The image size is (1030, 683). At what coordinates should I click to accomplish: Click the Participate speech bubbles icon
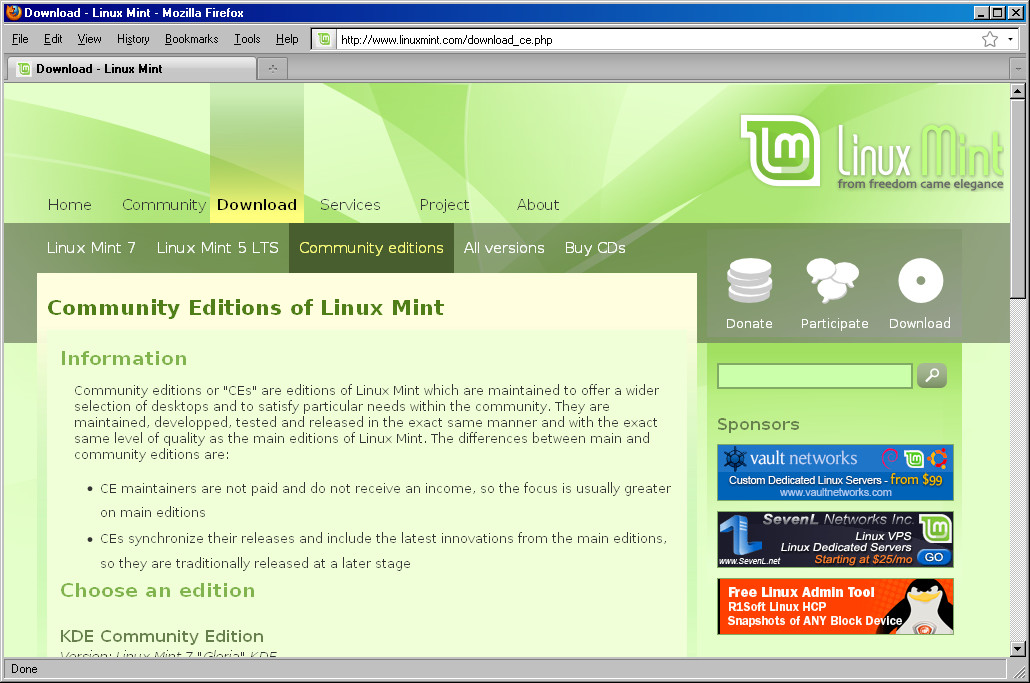[833, 280]
